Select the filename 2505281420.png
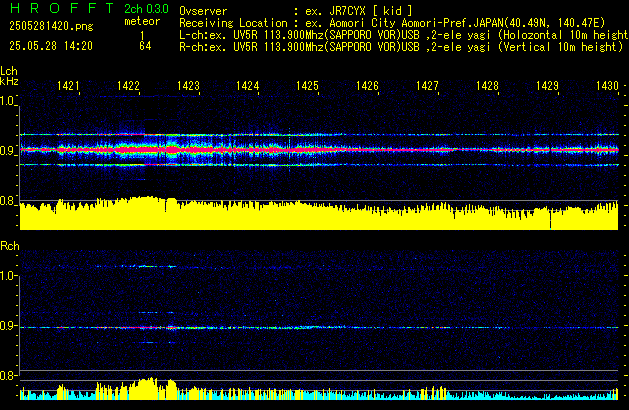 click(51, 26)
